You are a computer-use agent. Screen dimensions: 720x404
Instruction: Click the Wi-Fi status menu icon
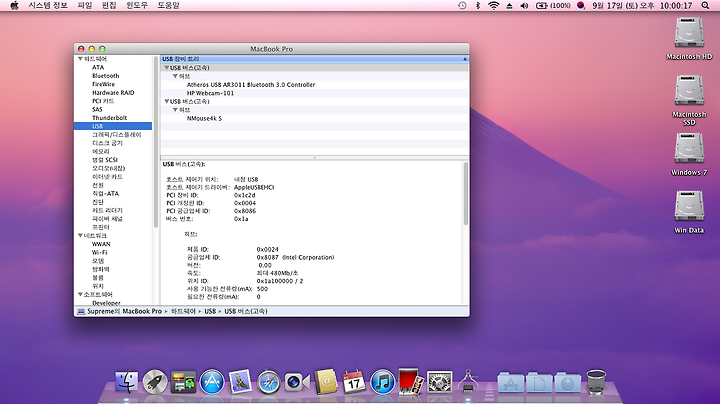(x=494, y=6)
